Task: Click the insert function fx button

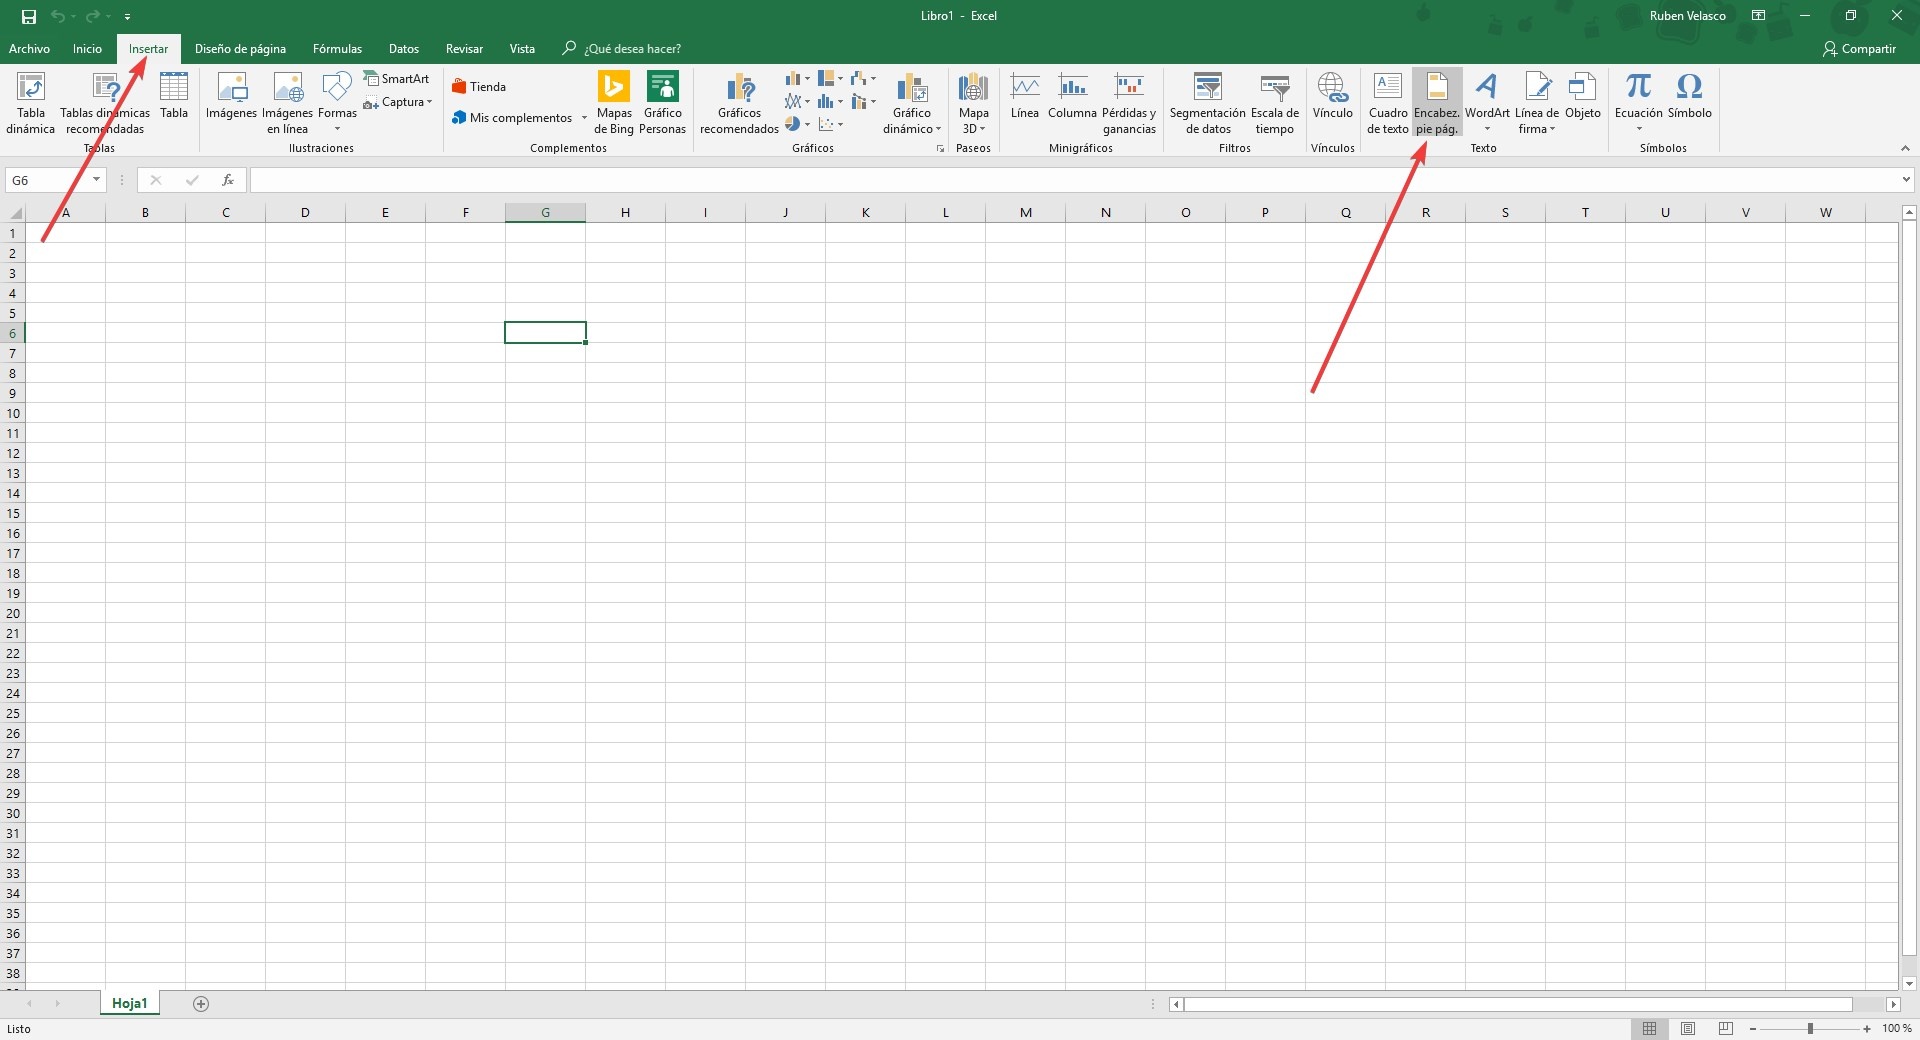Action: pos(228,180)
